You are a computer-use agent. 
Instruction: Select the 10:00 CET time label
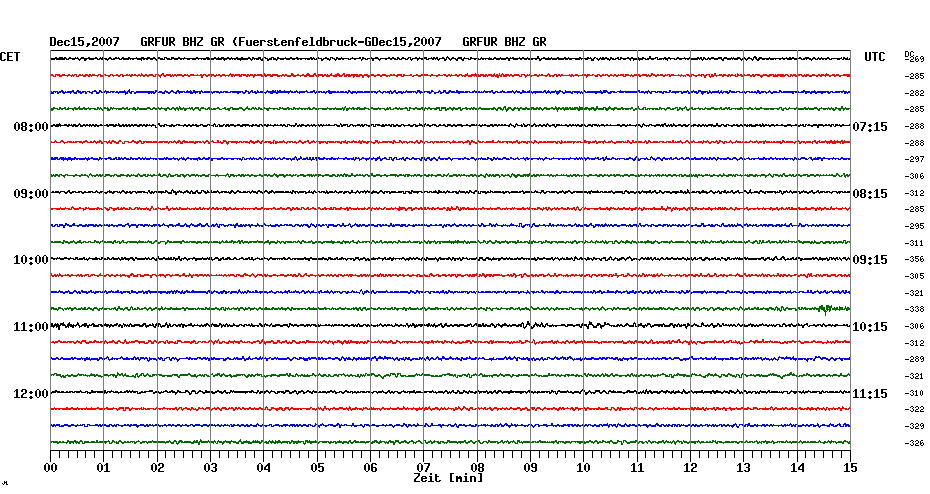tap(31, 260)
